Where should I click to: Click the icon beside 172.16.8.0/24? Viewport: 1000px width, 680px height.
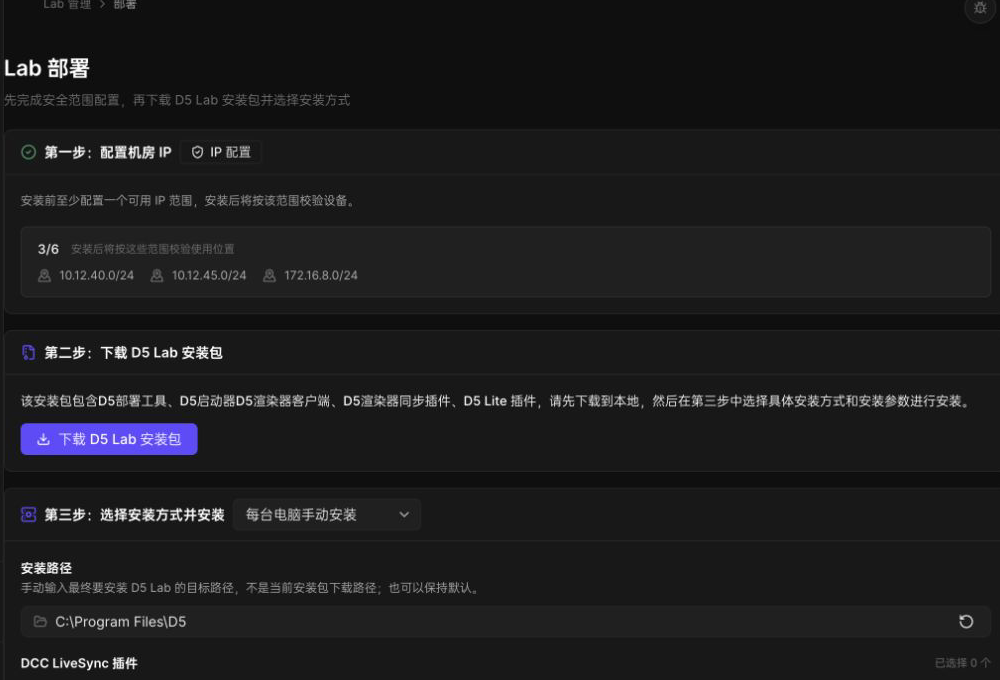pyautogui.click(x=269, y=276)
